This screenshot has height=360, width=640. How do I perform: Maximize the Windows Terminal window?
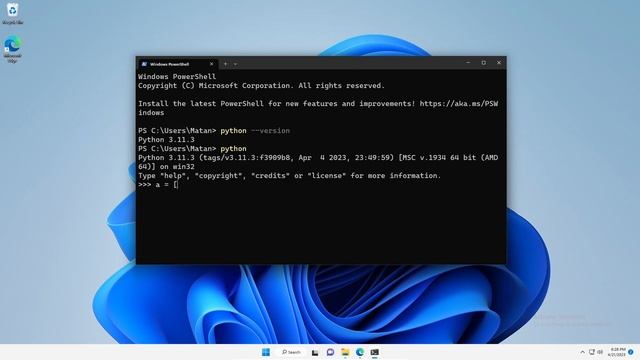tap(484, 63)
